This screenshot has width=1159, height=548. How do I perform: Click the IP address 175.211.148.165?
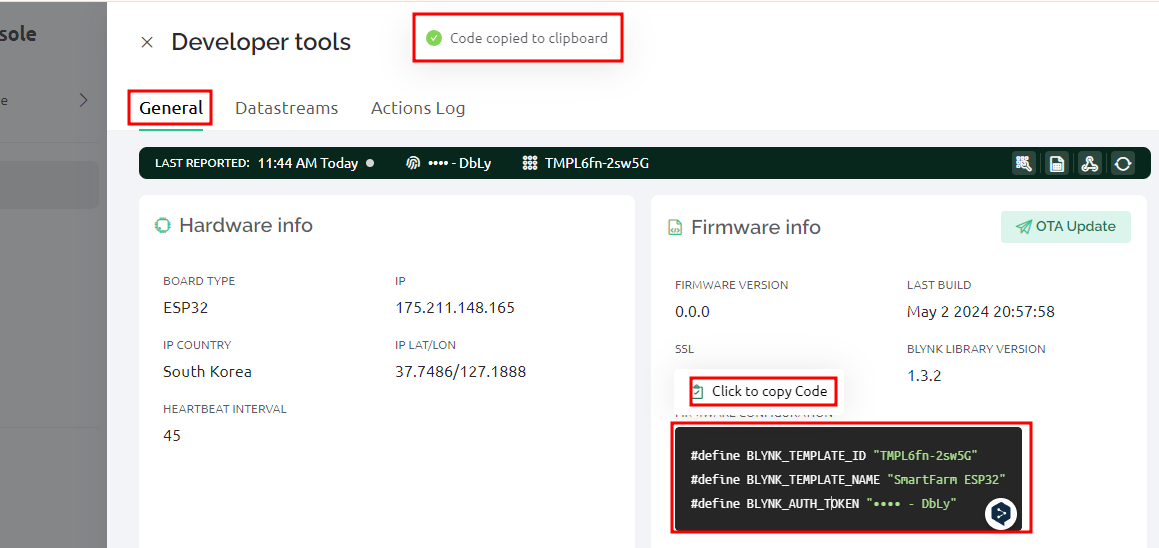[x=455, y=308]
